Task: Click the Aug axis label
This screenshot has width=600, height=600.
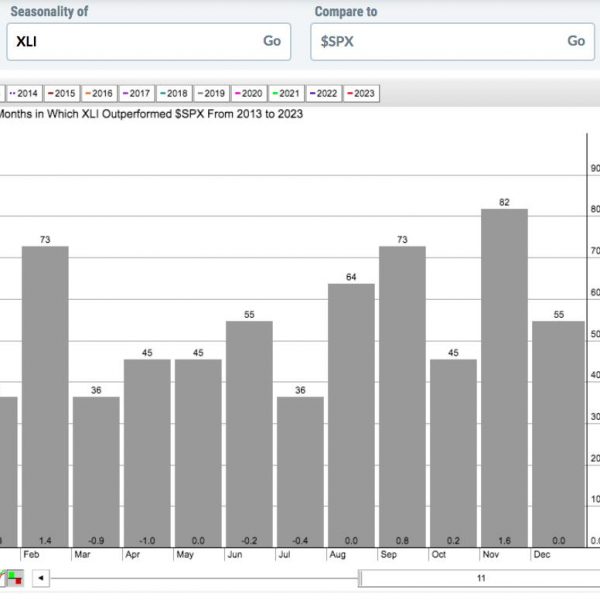Action: pyautogui.click(x=337, y=554)
